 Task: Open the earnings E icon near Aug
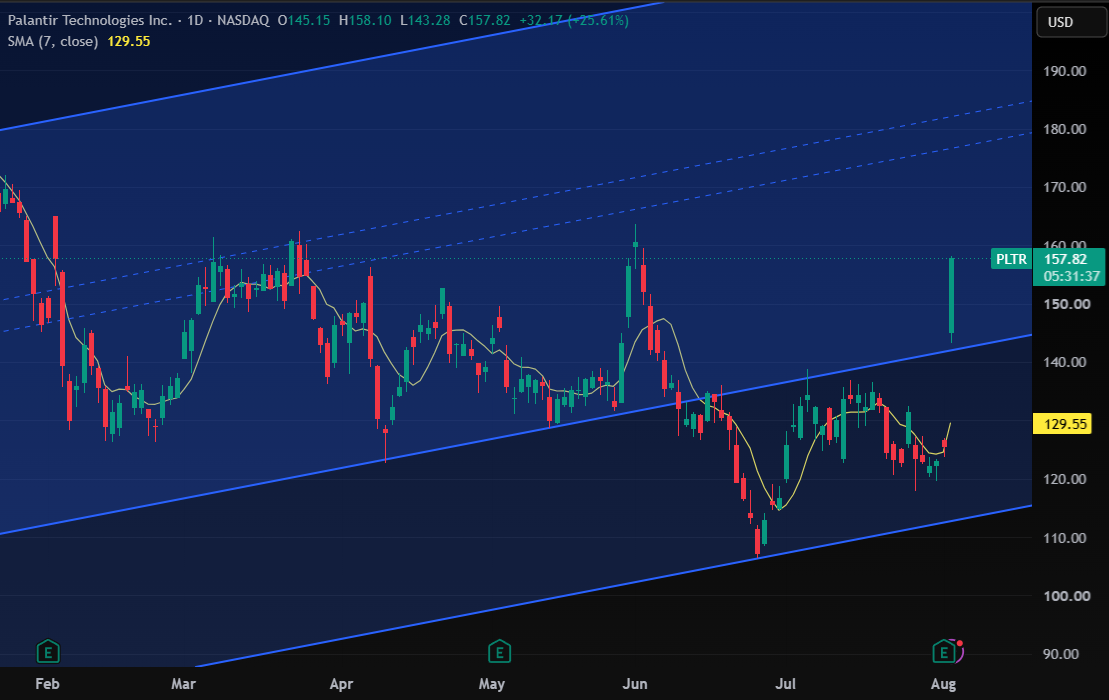tap(944, 651)
